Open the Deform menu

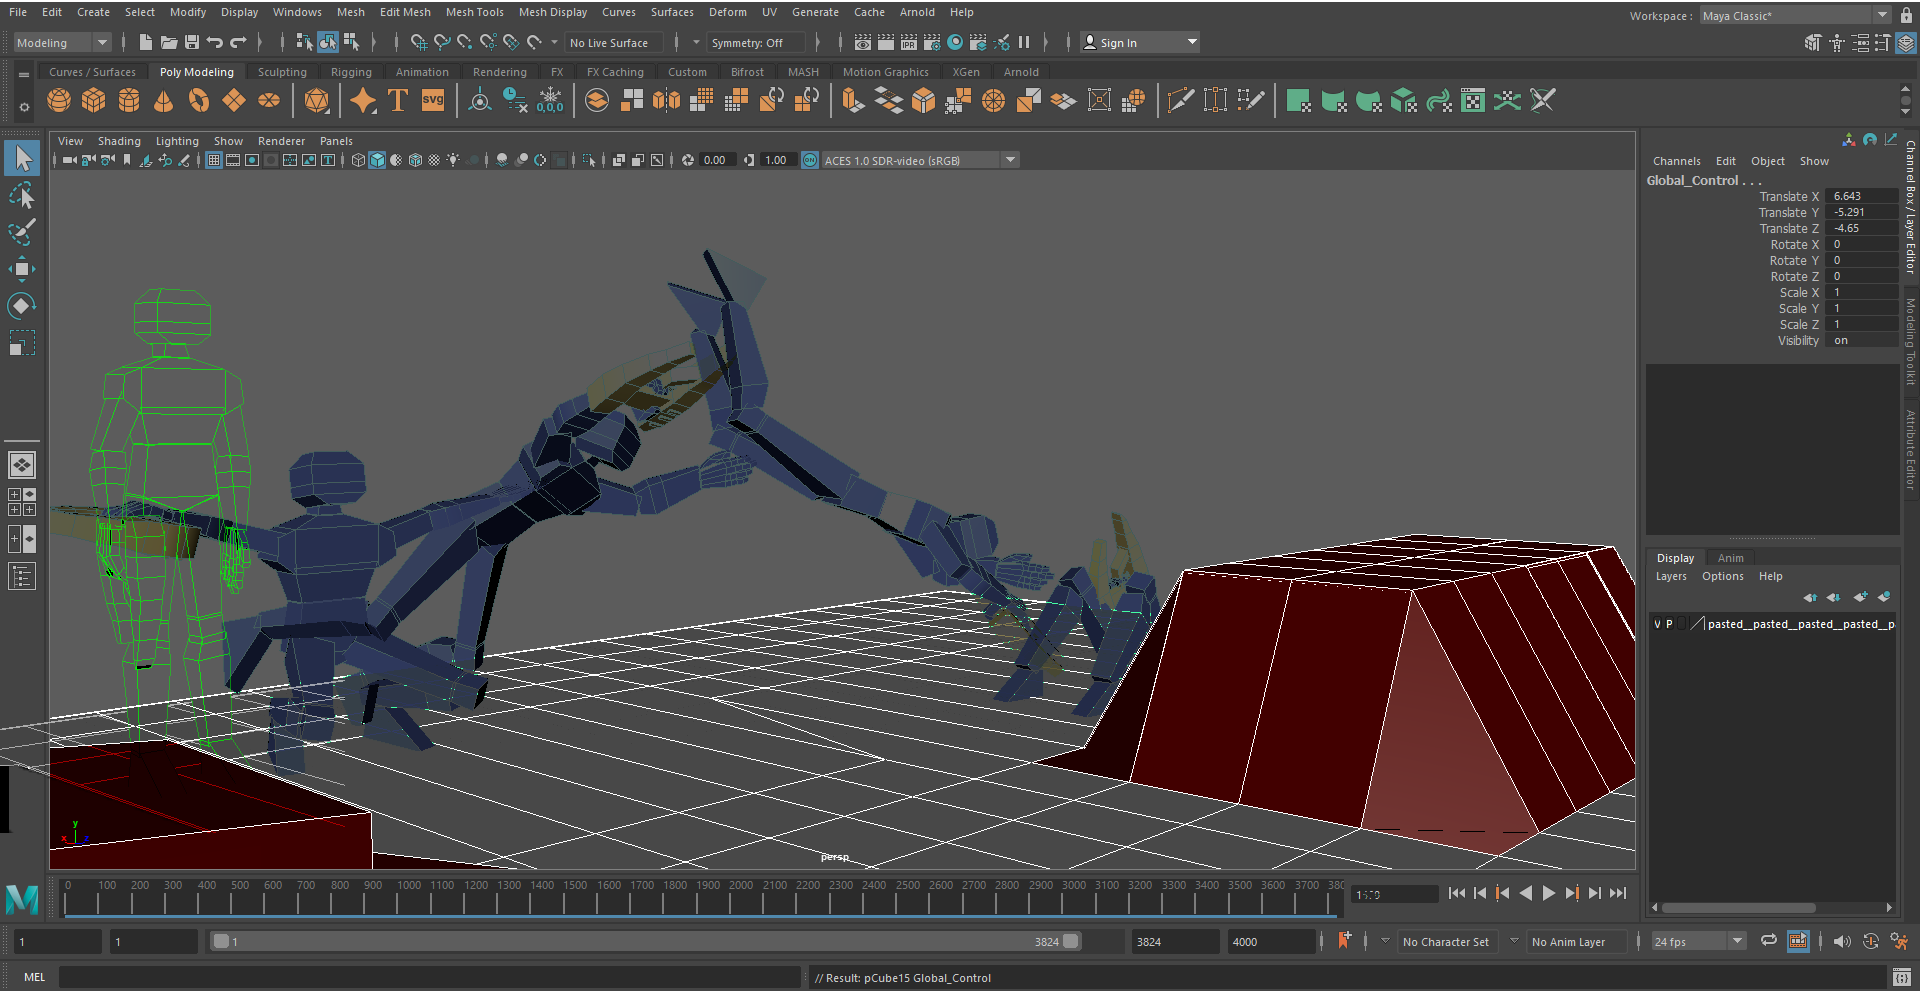[727, 12]
